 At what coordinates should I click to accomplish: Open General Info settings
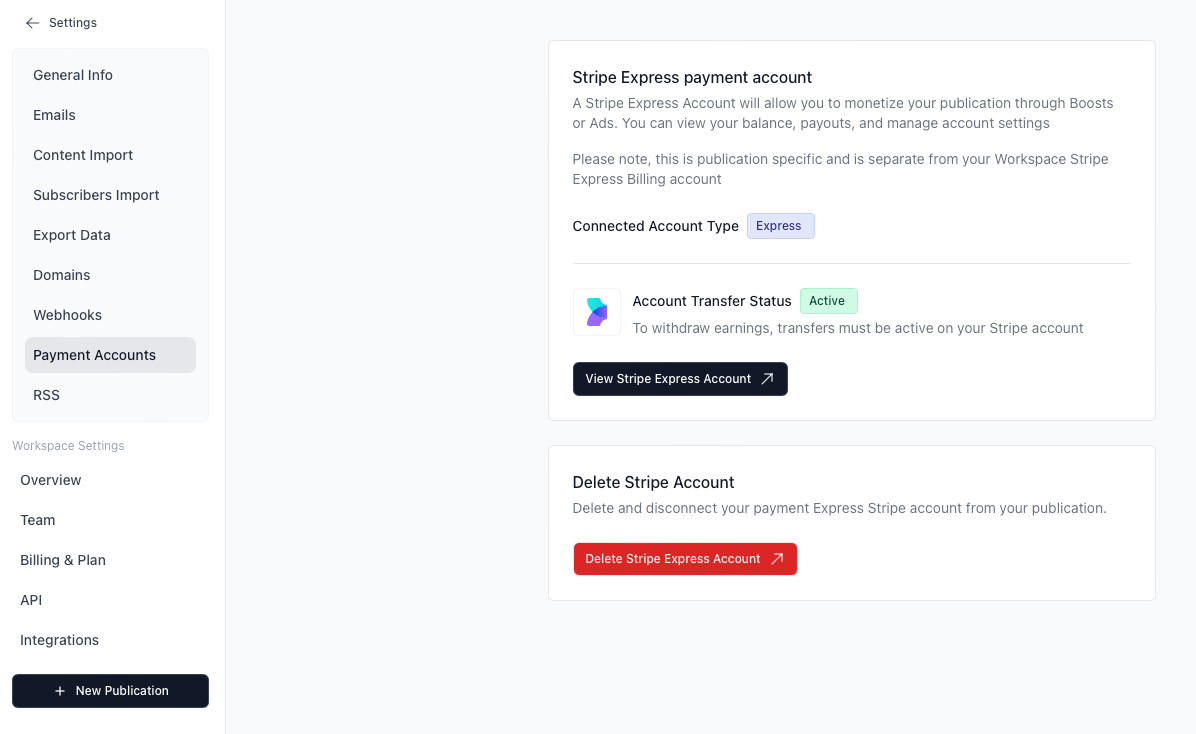click(73, 75)
